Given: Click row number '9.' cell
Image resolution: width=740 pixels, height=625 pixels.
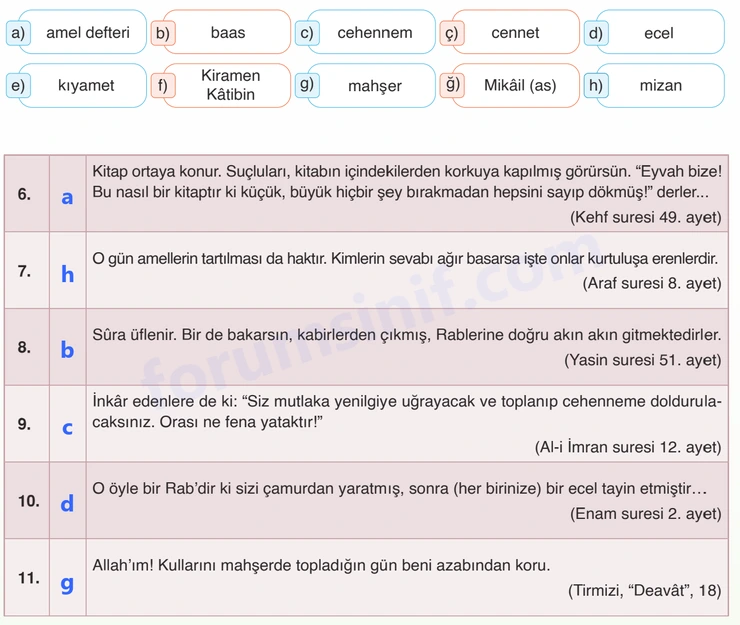Looking at the screenshot, I should coord(27,423).
